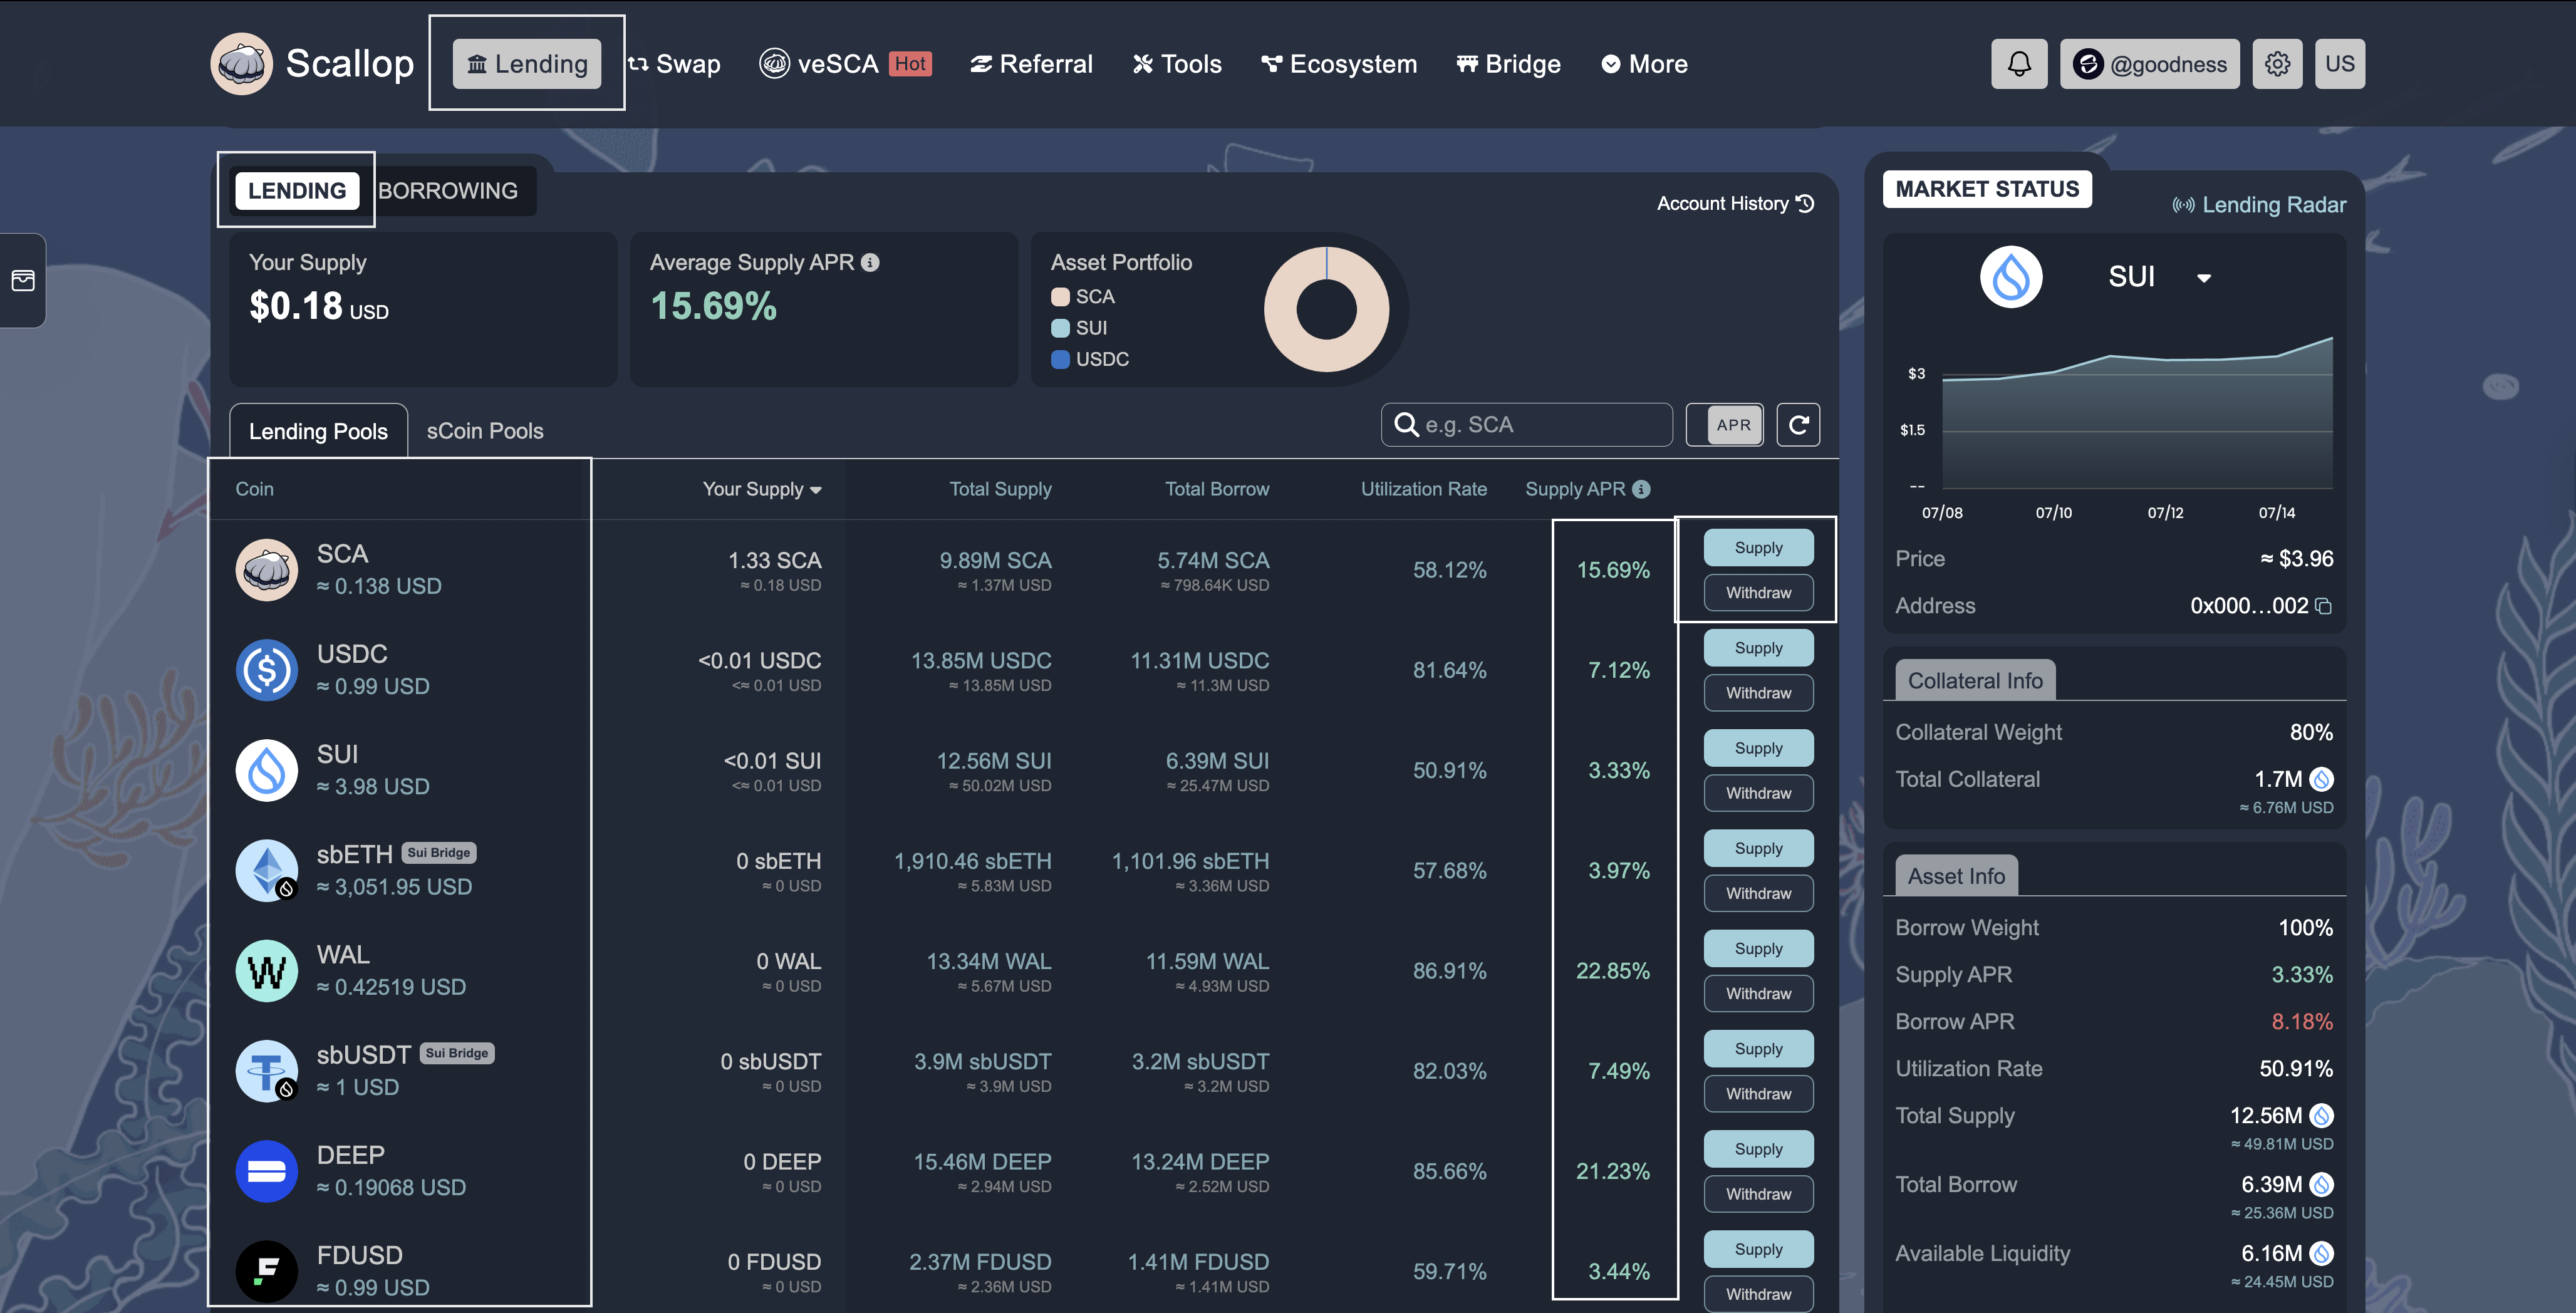Open the Referral page
The height and width of the screenshot is (1313, 2576).
(1031, 64)
